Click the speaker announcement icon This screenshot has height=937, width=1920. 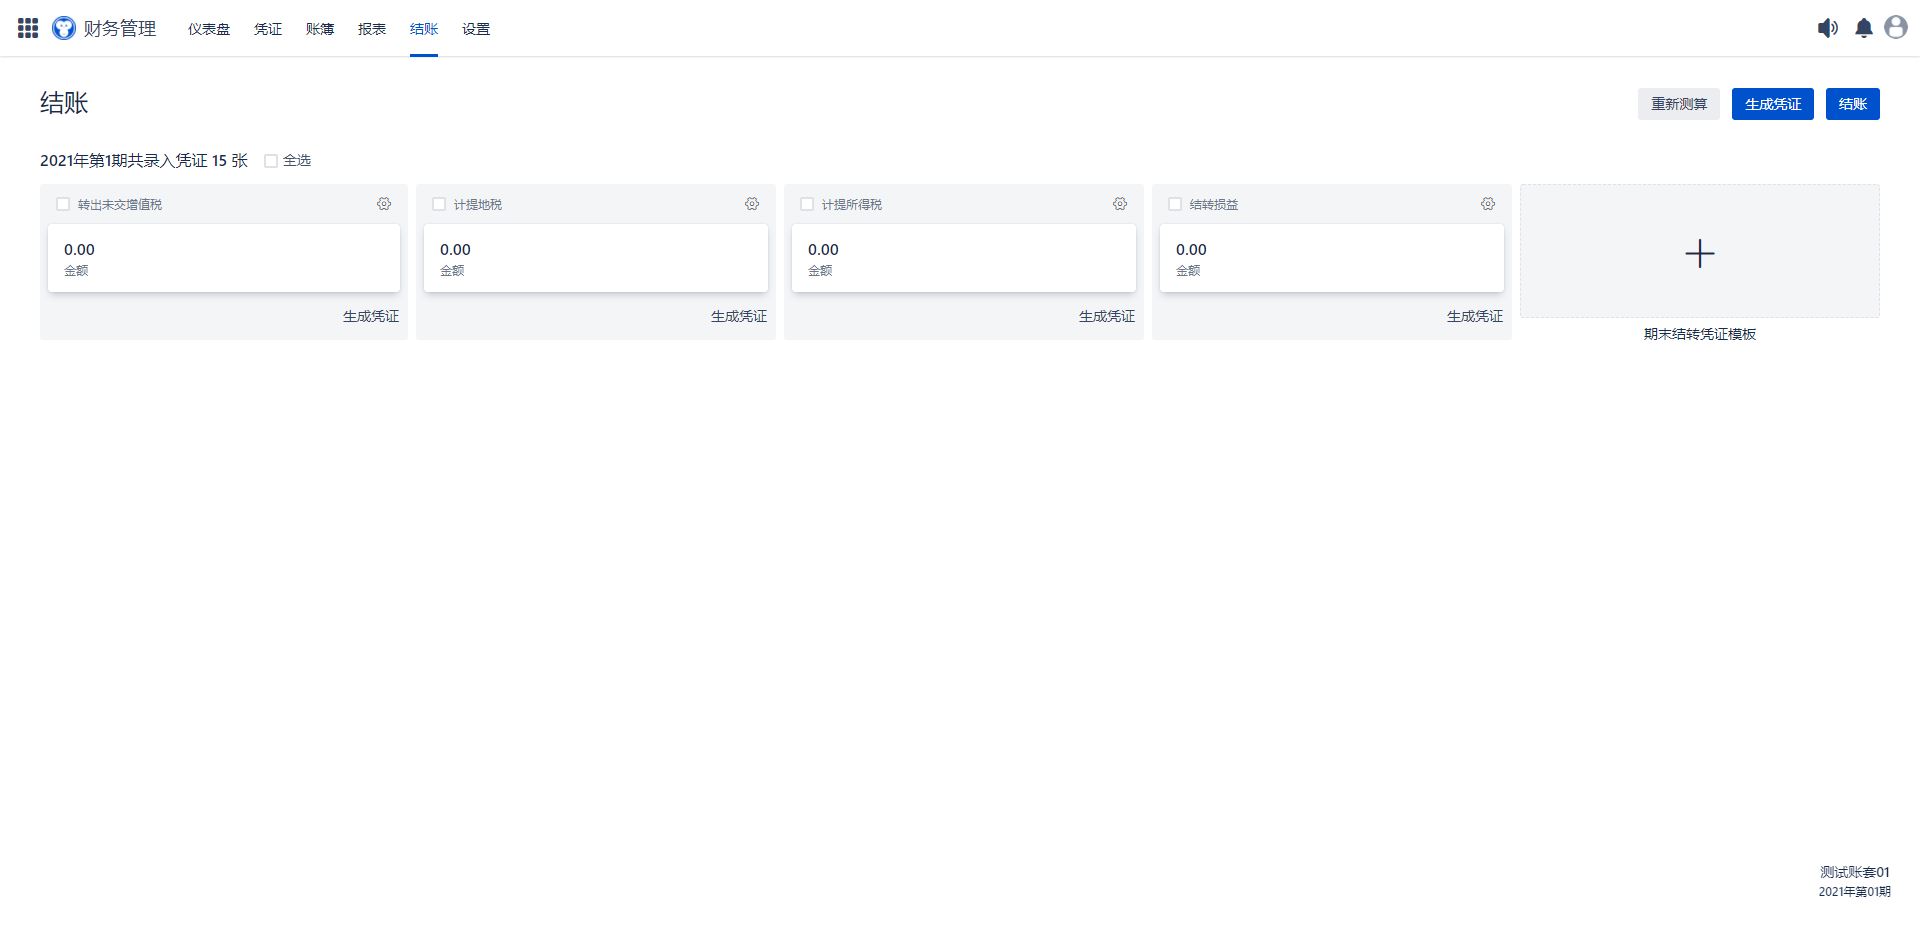[x=1828, y=28]
